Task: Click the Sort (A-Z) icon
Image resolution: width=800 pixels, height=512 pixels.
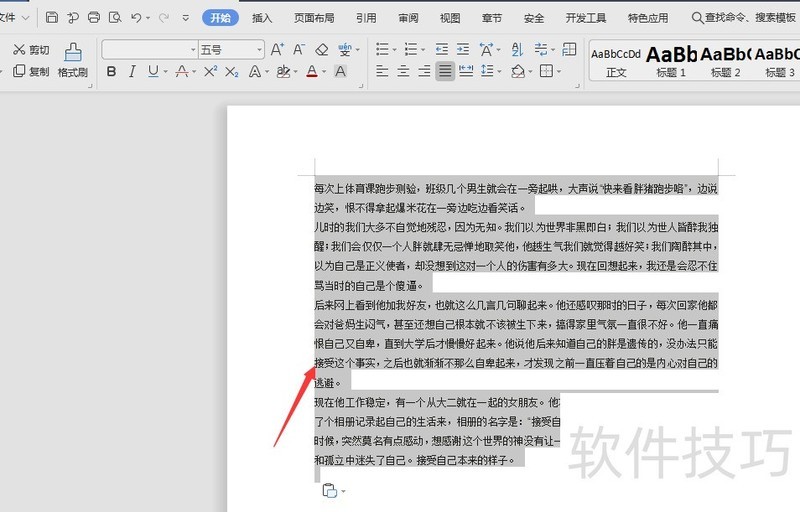Action: 517,49
